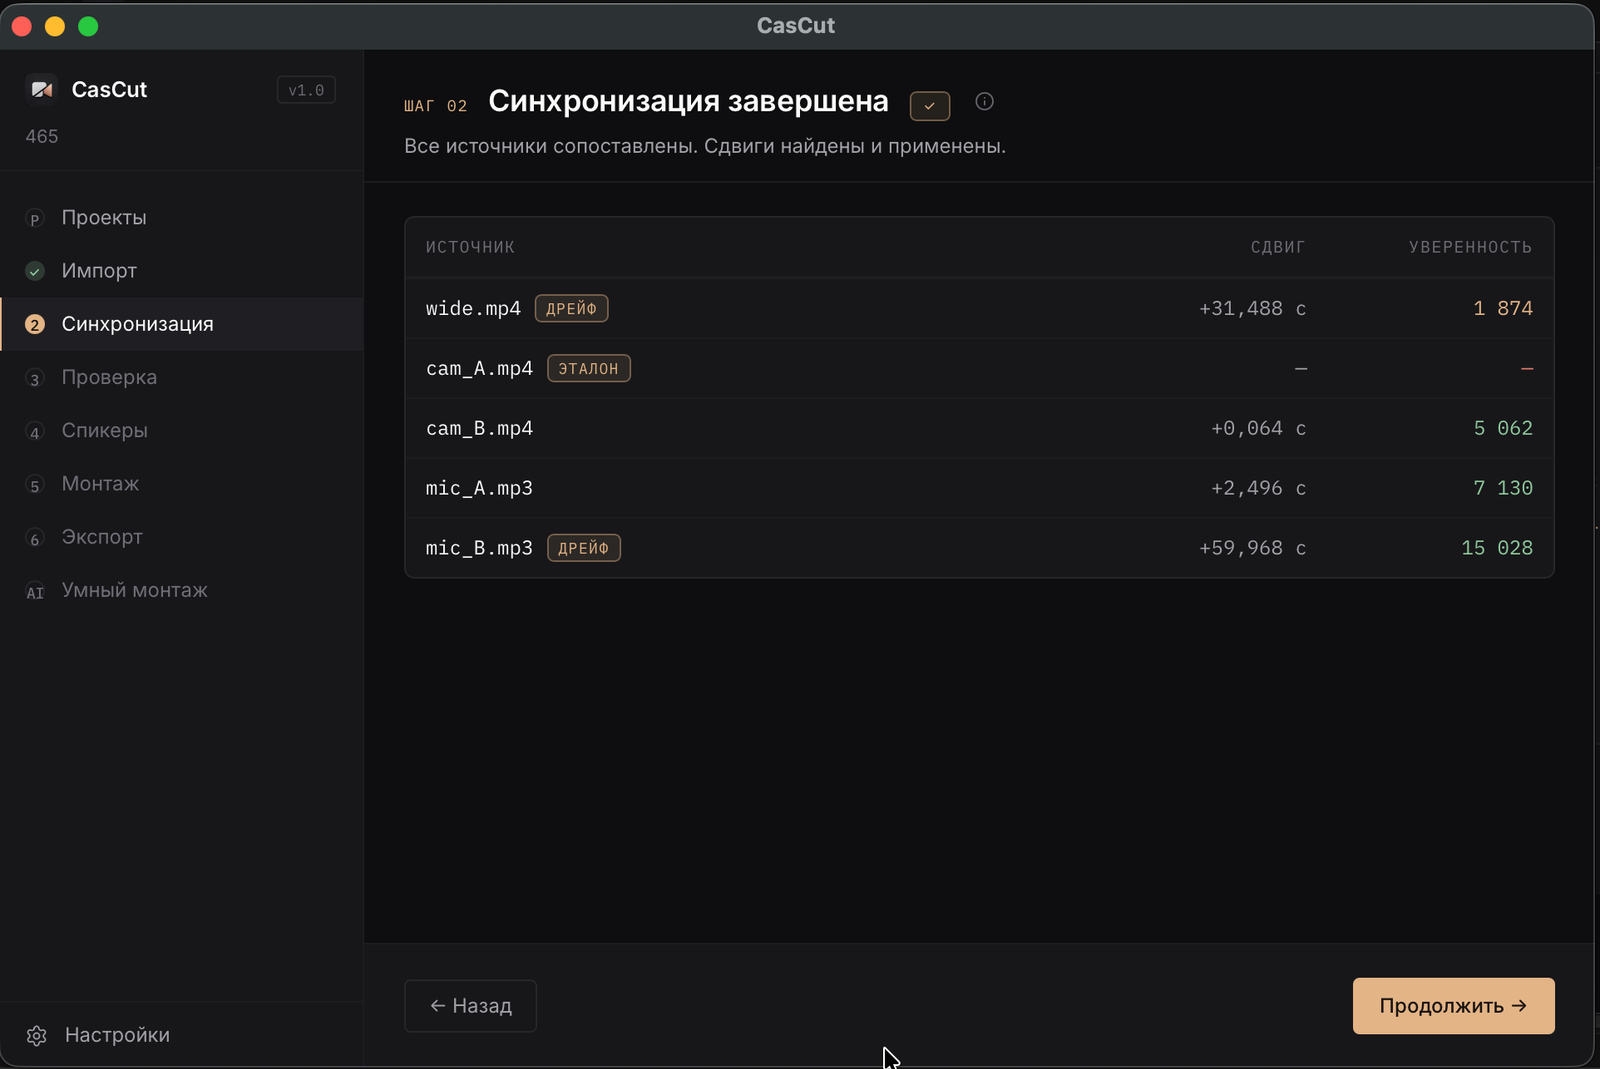Click the confidence value 15 028

pyautogui.click(x=1497, y=548)
